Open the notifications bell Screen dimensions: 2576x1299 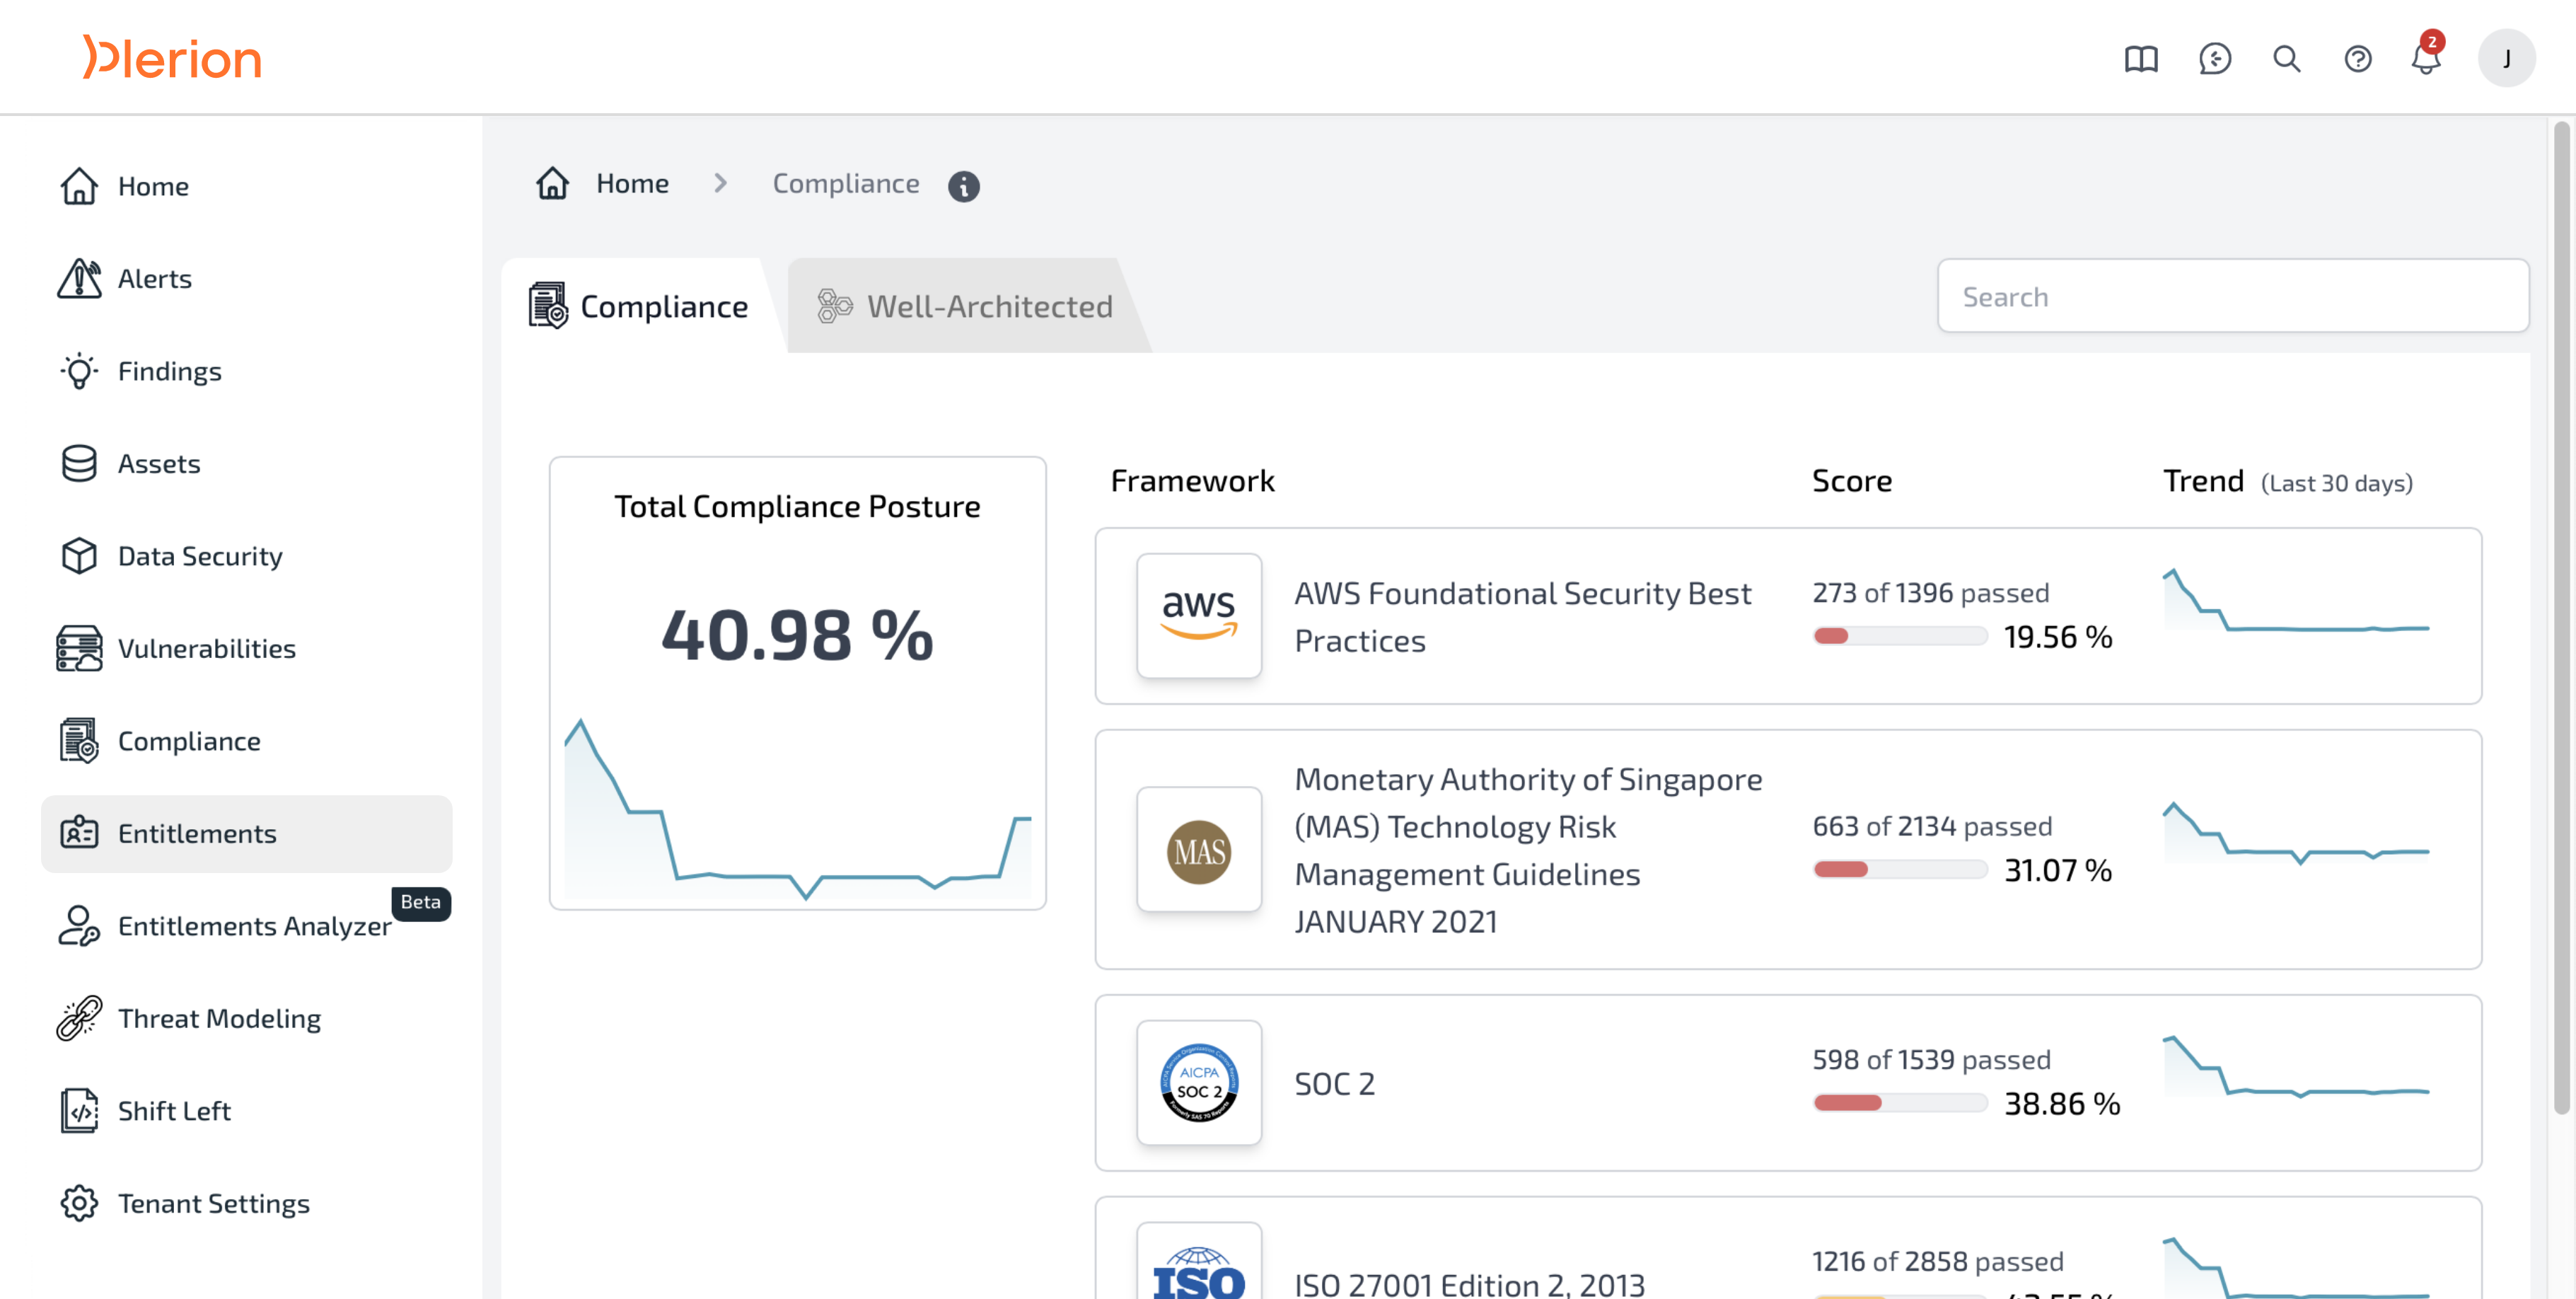pos(2425,59)
